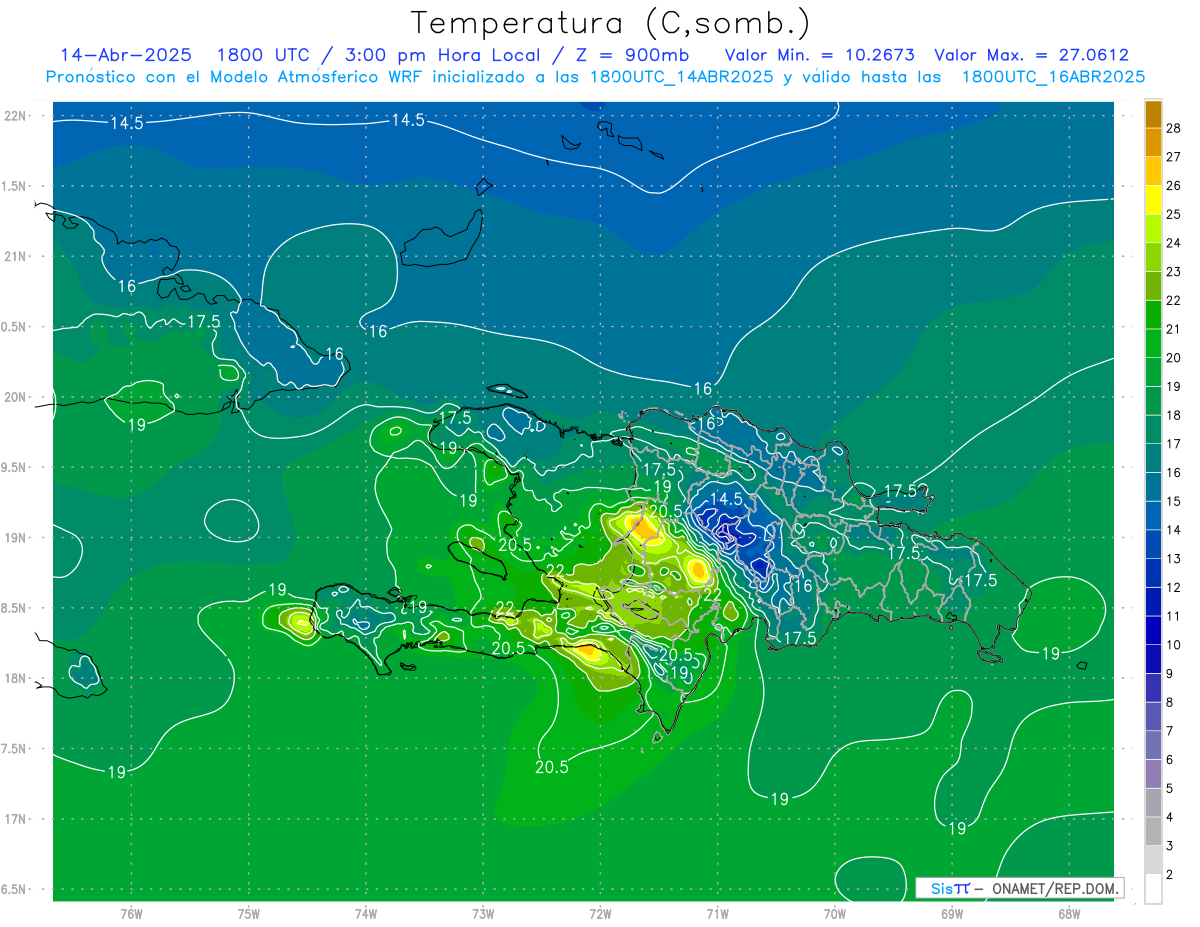Click the 22N latitude axis label
This screenshot has width=1200, height=927.
[17, 116]
